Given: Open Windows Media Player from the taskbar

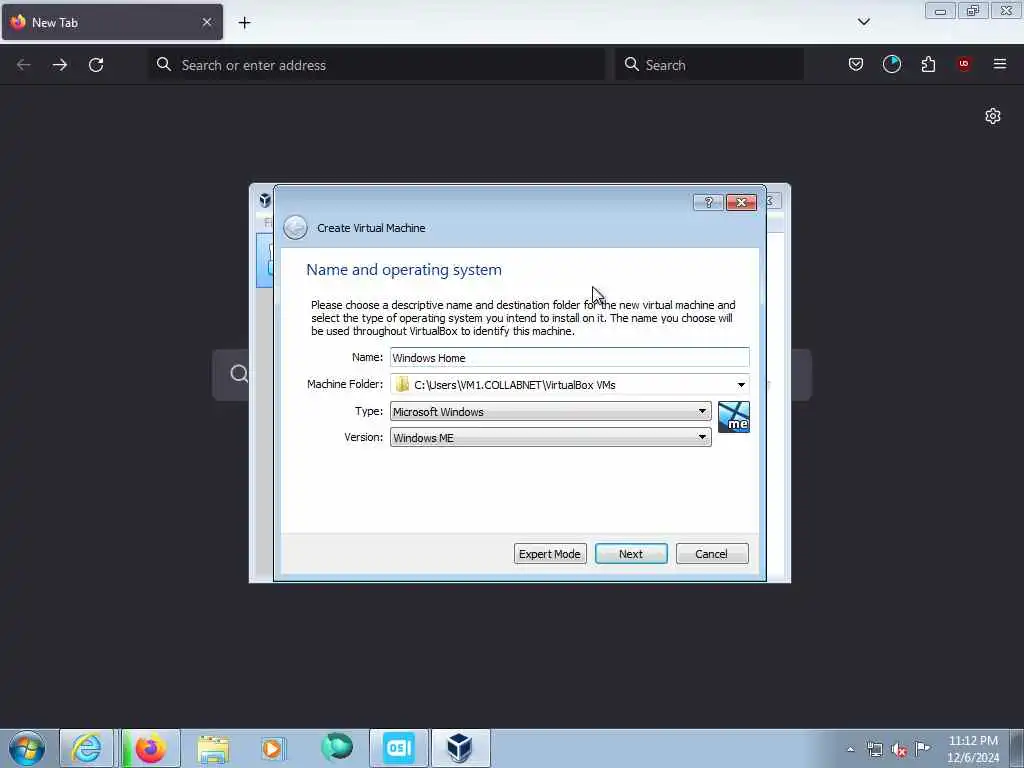Looking at the screenshot, I should (273, 748).
